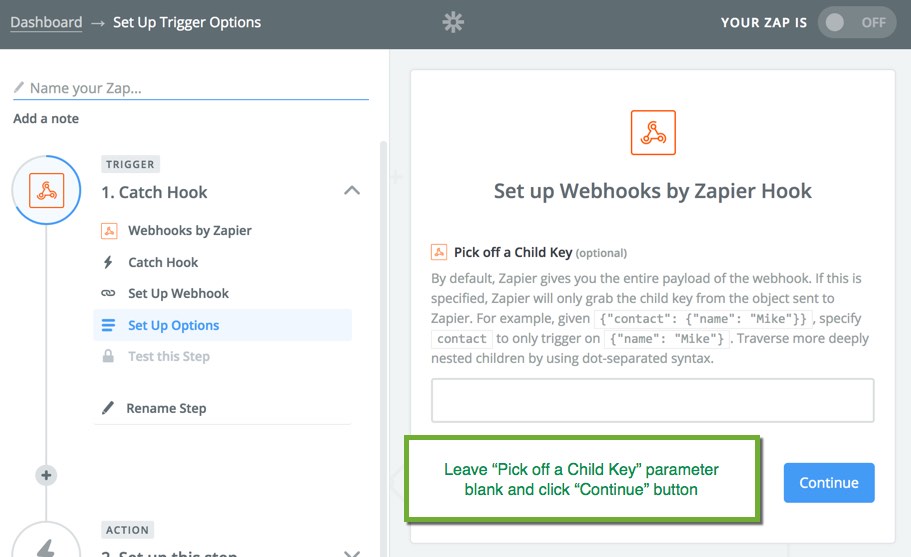Screen dimensions: 911x557
Task: Select the Catch Hook sub-step
Action: coord(163,263)
